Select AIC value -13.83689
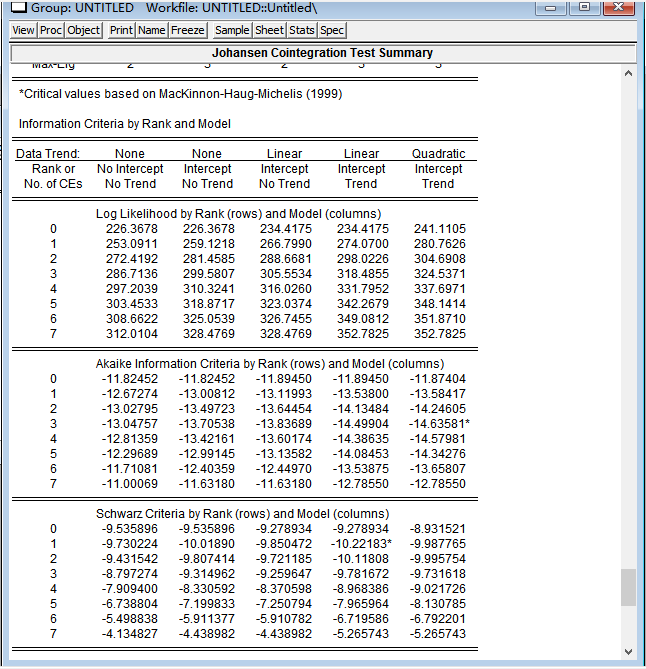Screen dimensions: 646x669 point(284,424)
